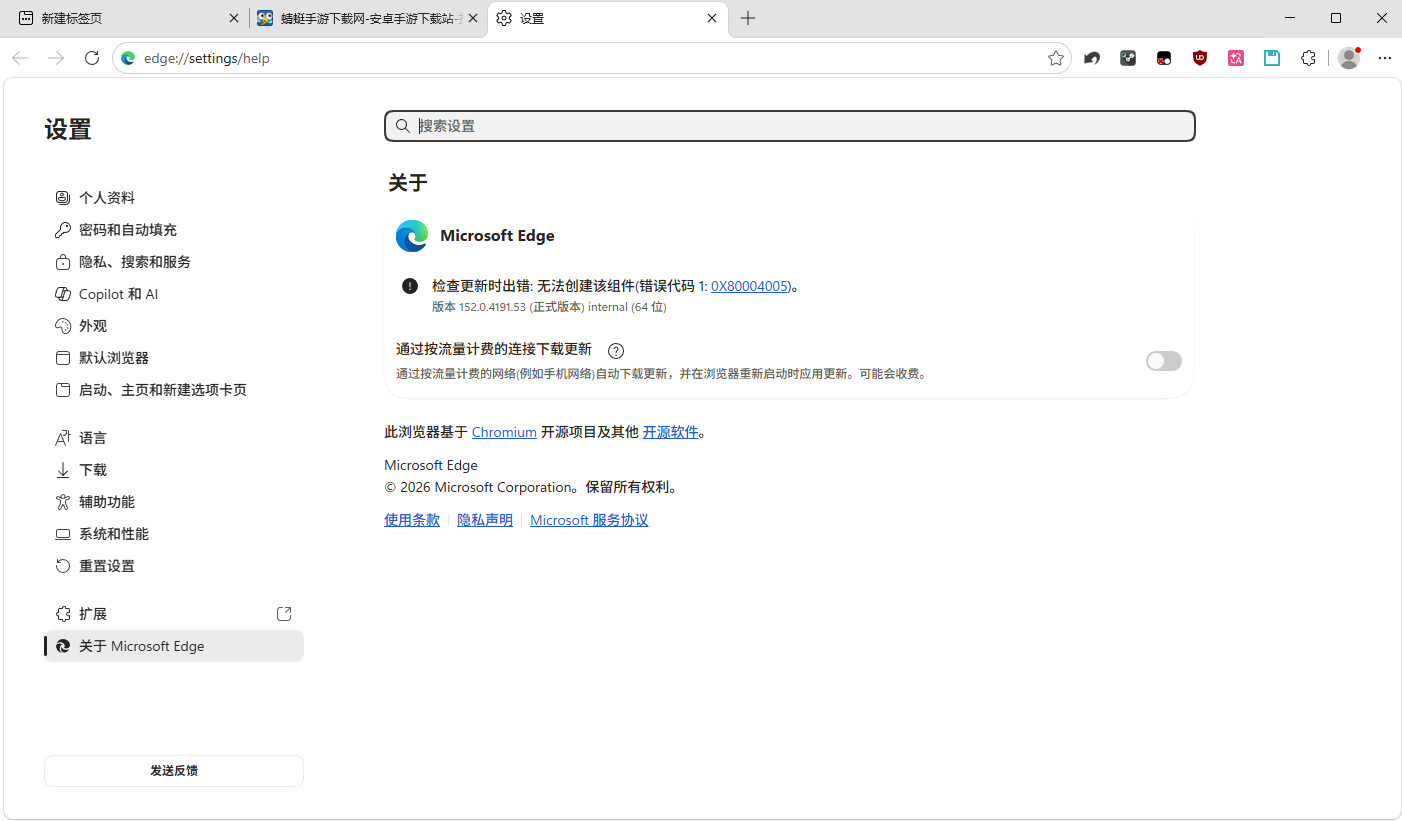Open the pink translate extension icon

(1236, 58)
